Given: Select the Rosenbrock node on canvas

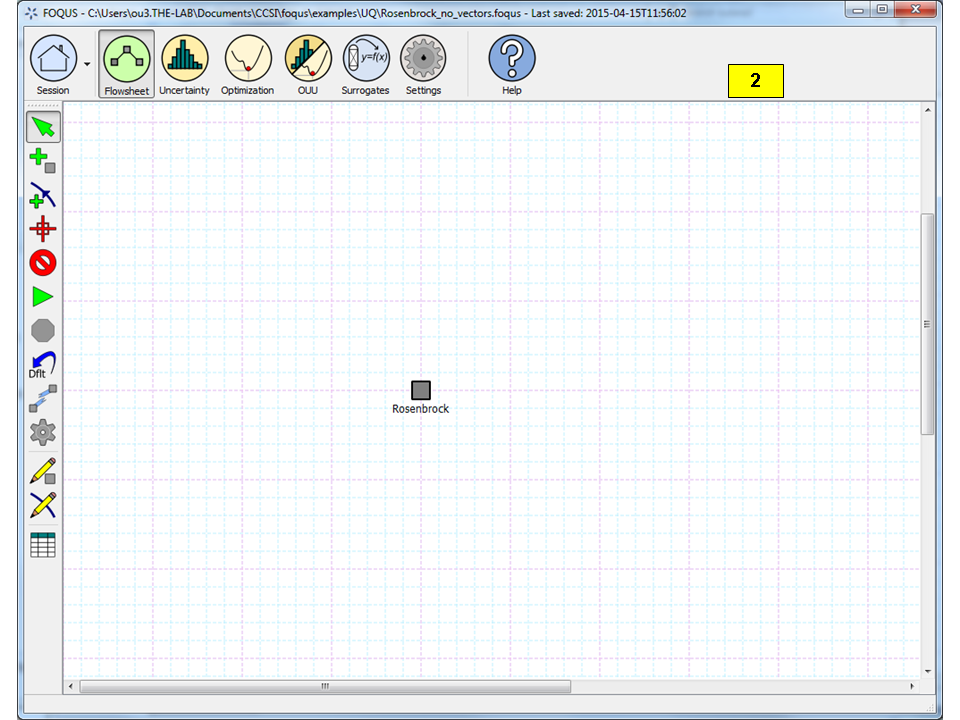Looking at the screenshot, I should [421, 390].
